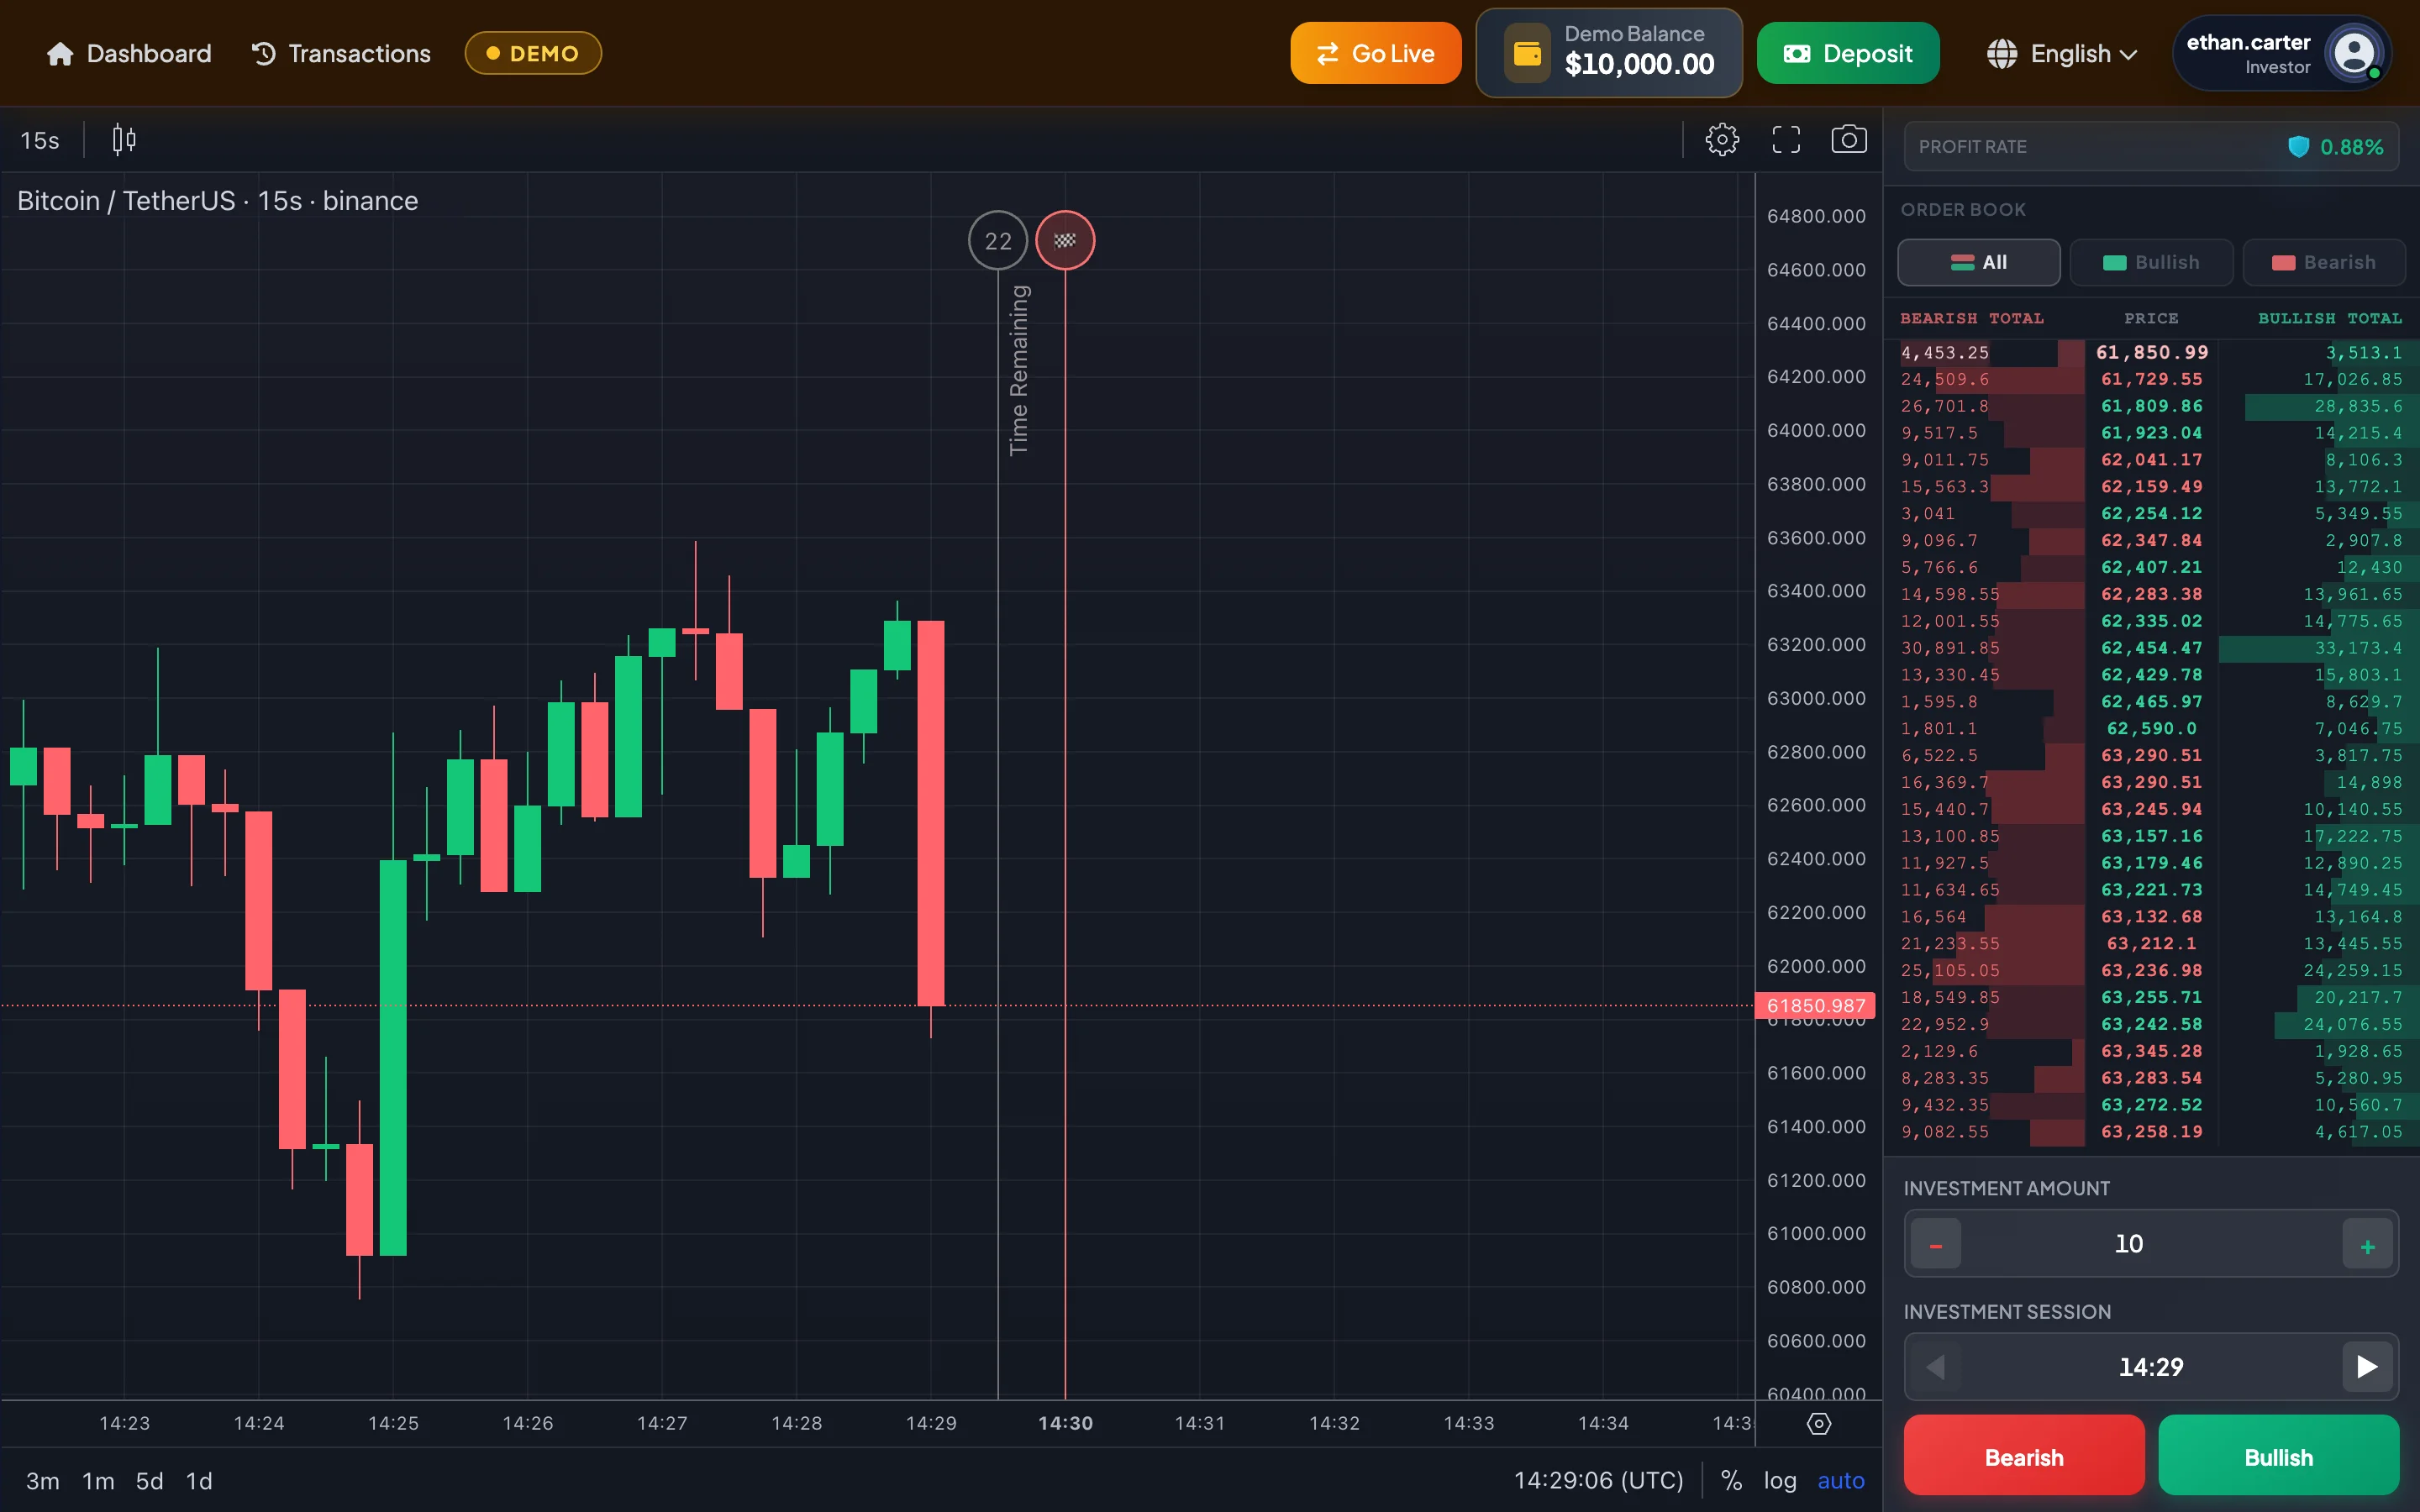Screen dimensions: 2420x1512
Task: Change the 15s chart interval
Action: (x=40, y=140)
